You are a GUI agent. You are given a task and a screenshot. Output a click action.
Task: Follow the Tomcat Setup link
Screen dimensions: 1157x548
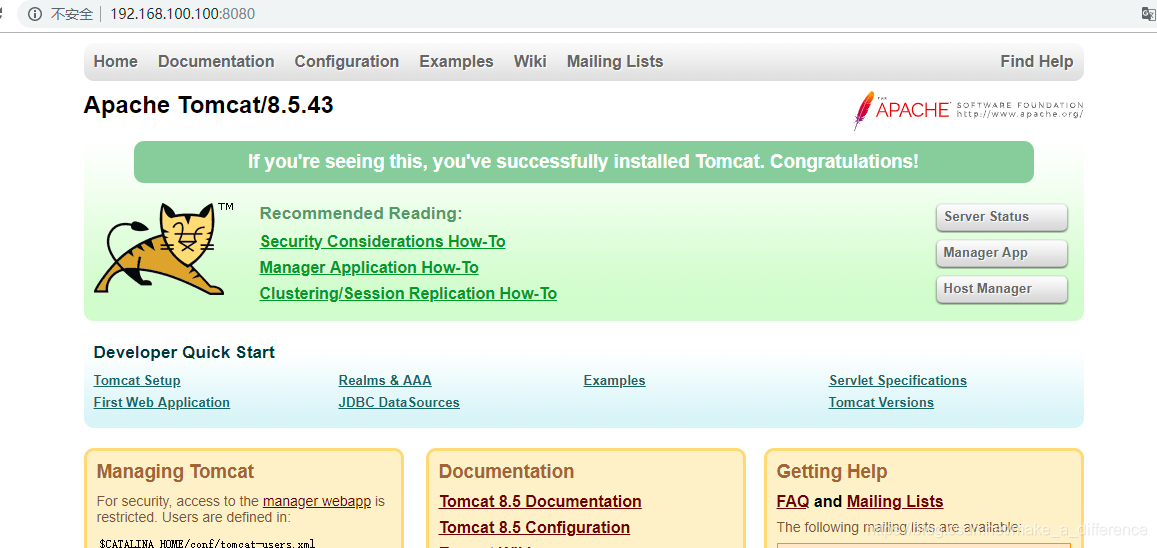pyautogui.click(x=137, y=381)
